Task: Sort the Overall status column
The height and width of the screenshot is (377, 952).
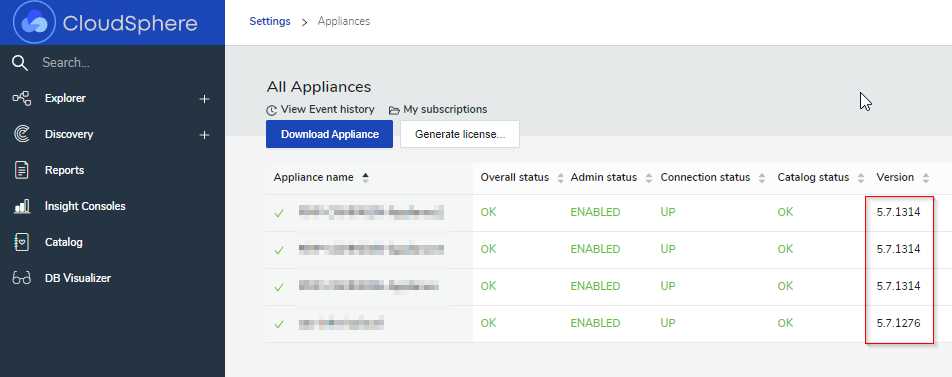Action: click(x=560, y=178)
